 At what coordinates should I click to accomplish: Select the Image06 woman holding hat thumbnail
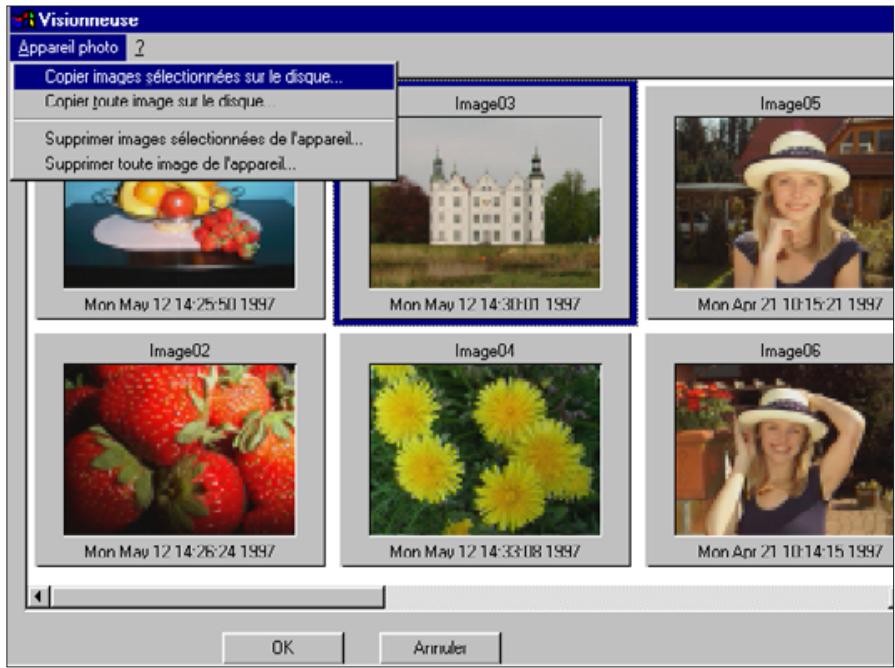coord(784,449)
